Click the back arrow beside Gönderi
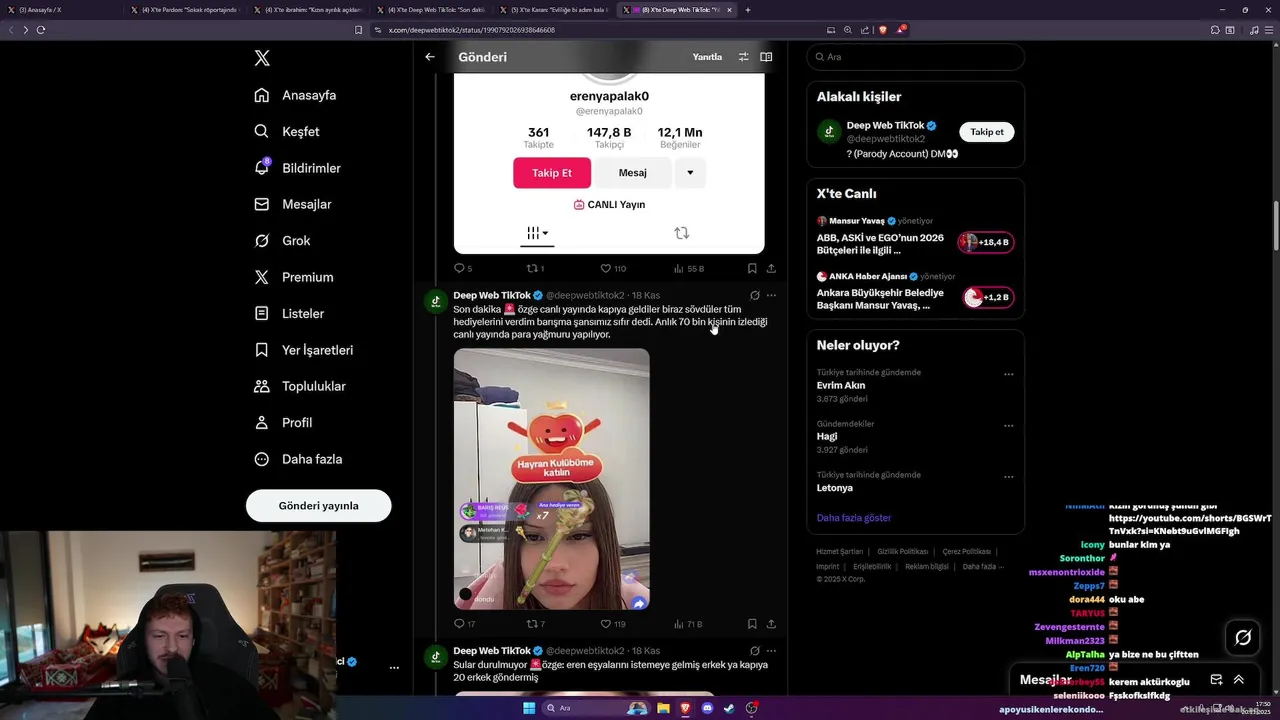The height and width of the screenshot is (720, 1280). tap(430, 57)
